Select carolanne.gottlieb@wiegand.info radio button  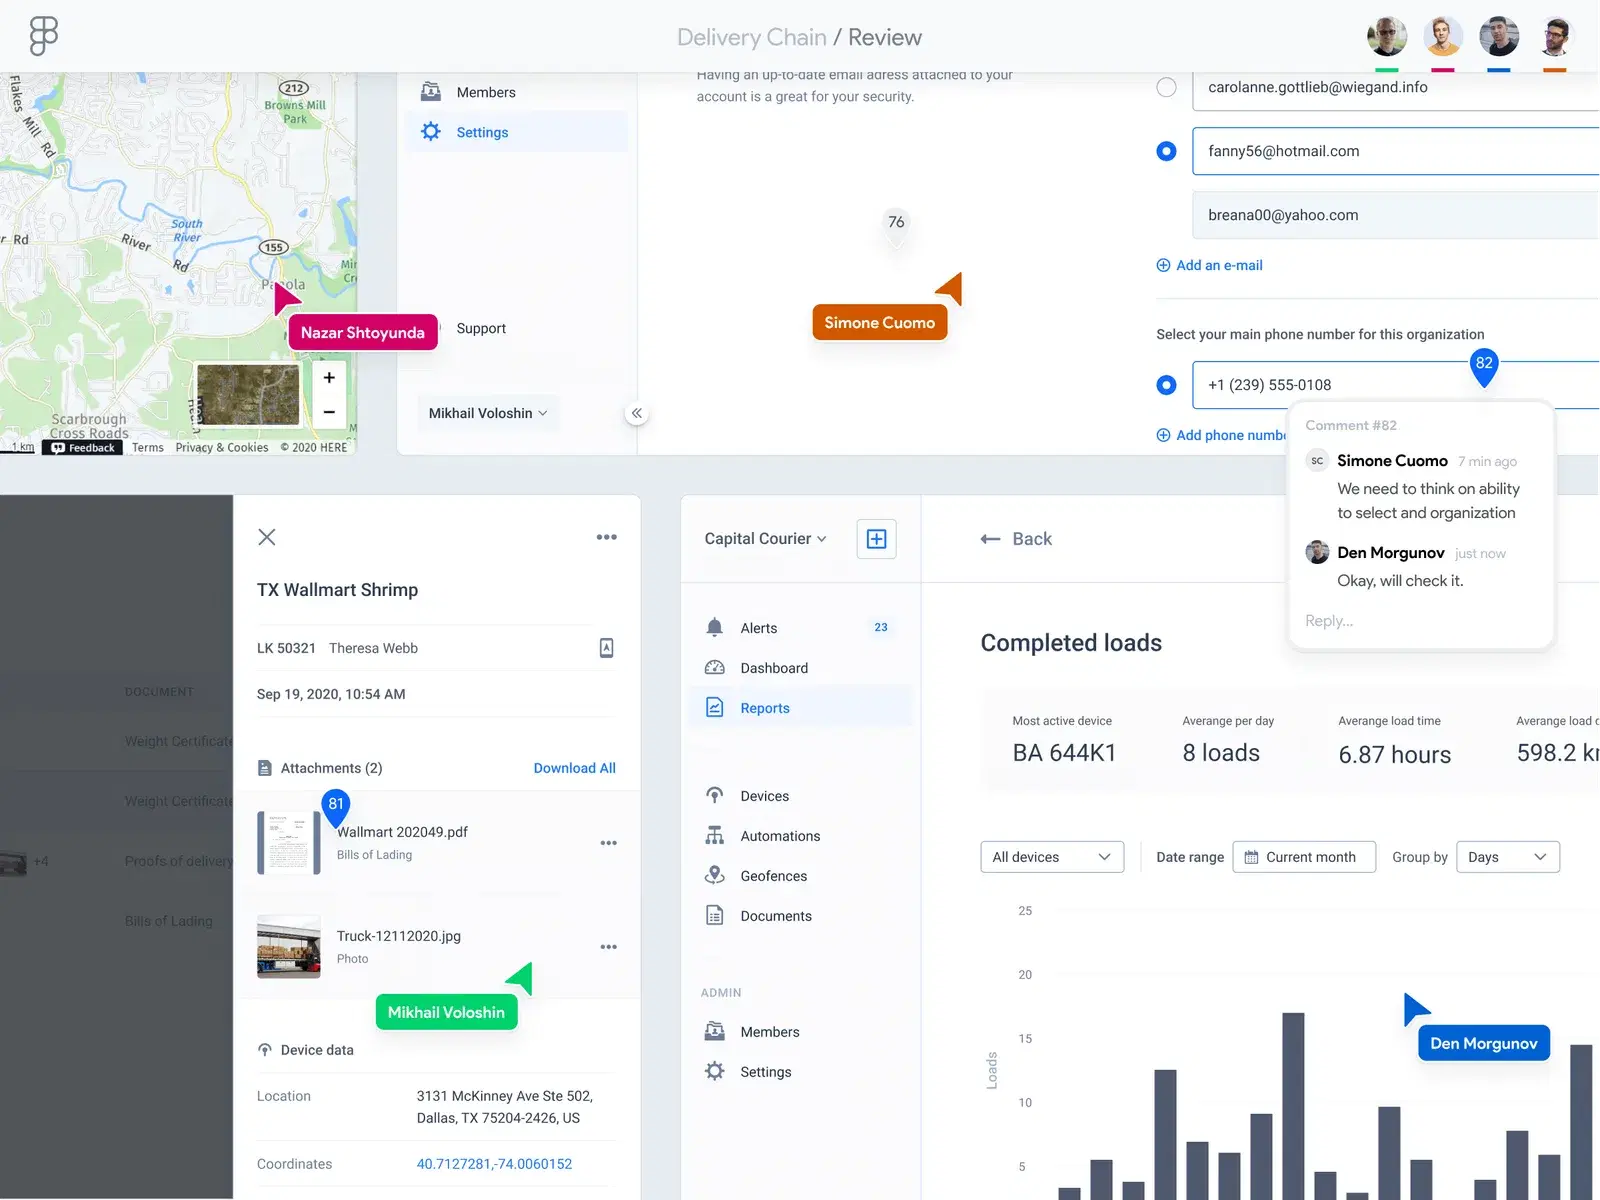pyautogui.click(x=1166, y=87)
